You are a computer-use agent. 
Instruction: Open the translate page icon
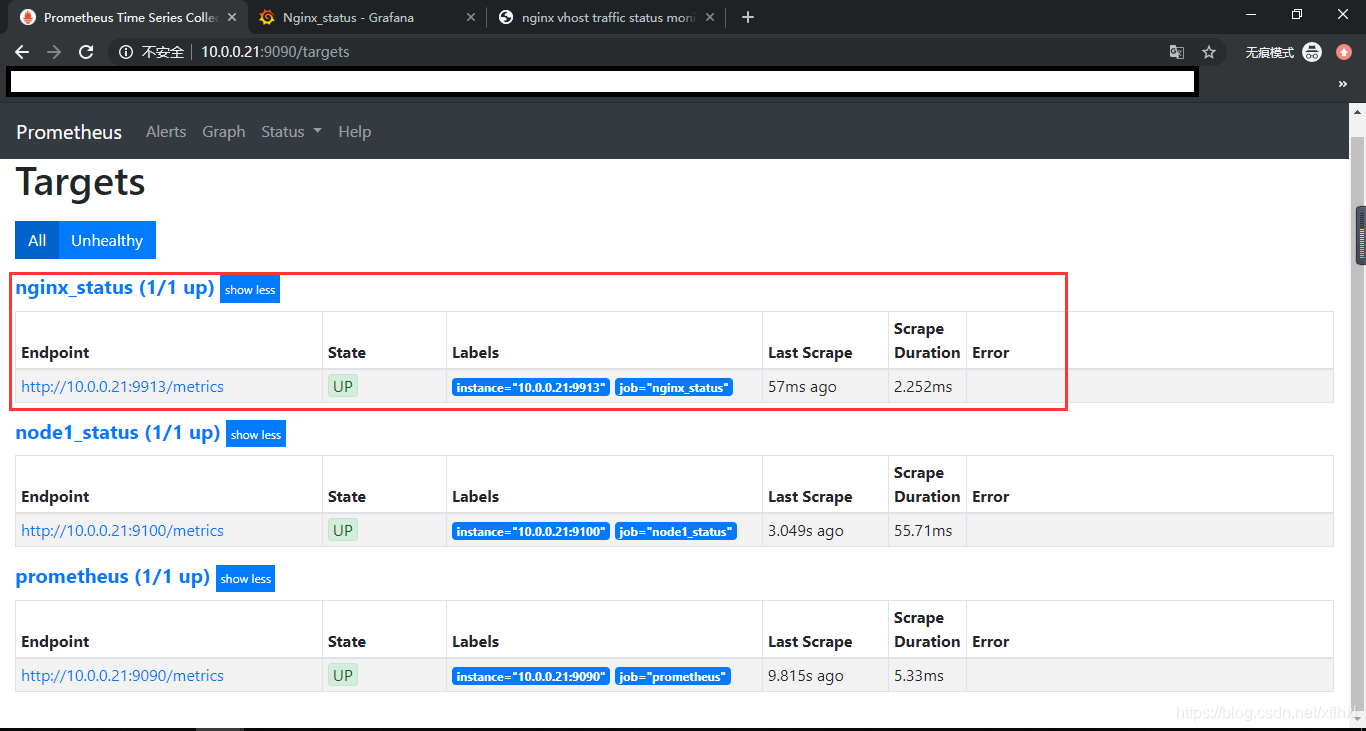coord(1177,52)
